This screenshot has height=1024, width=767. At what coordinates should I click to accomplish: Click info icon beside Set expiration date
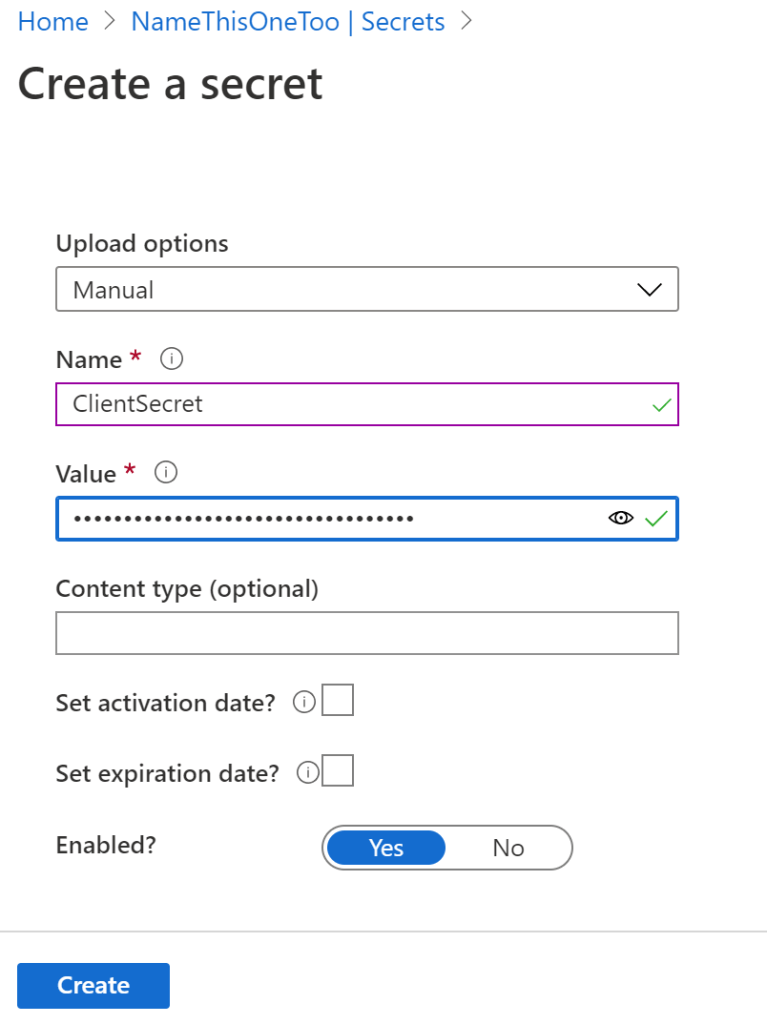point(308,773)
